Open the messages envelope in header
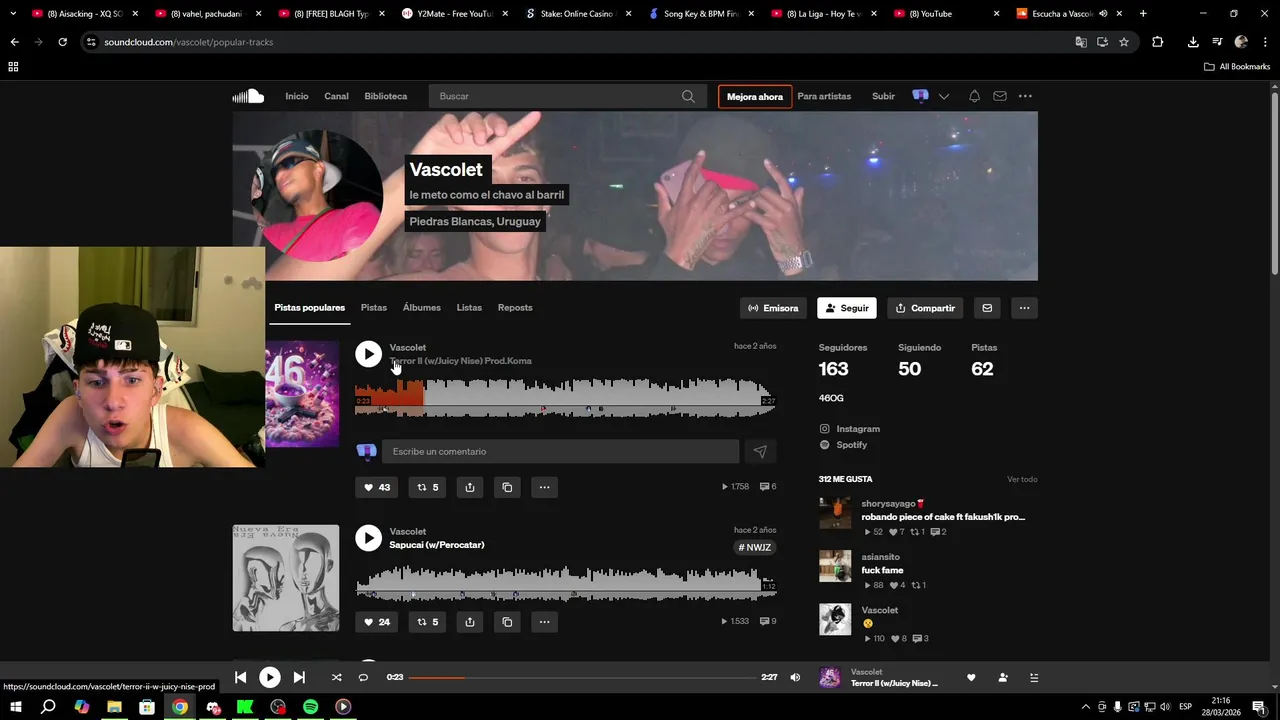 999,96
